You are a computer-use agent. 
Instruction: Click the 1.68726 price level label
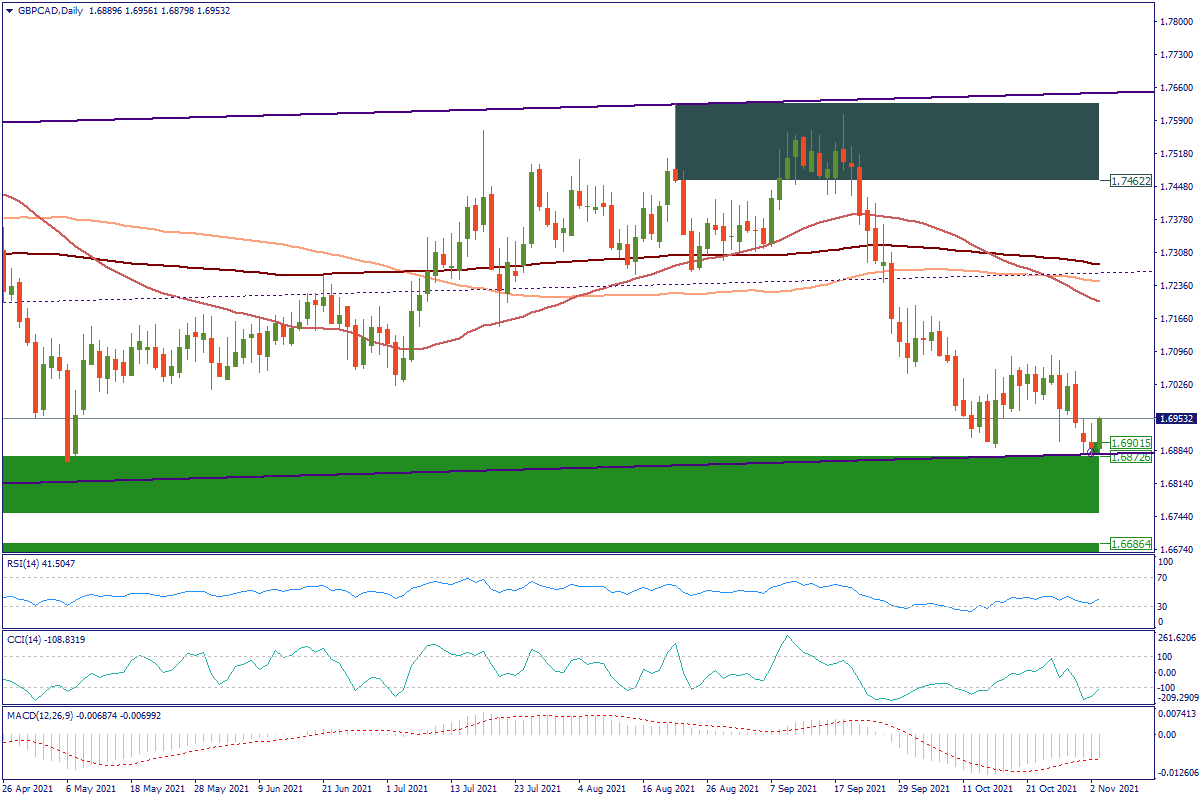1131,457
